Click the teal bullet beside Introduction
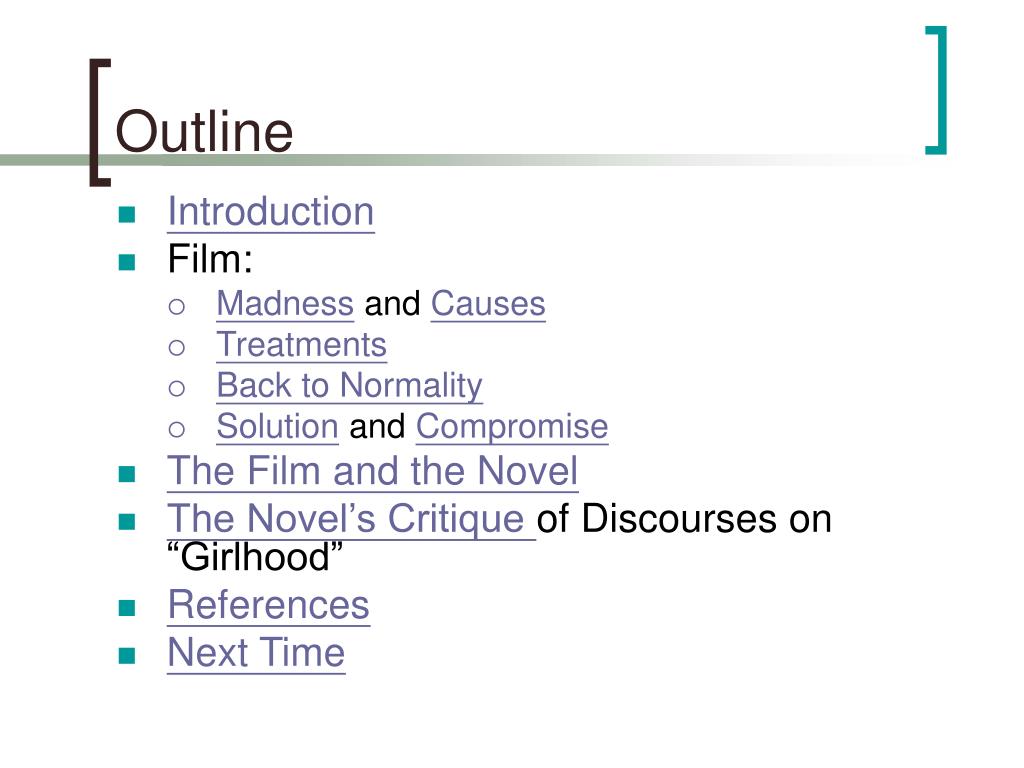 (127, 215)
